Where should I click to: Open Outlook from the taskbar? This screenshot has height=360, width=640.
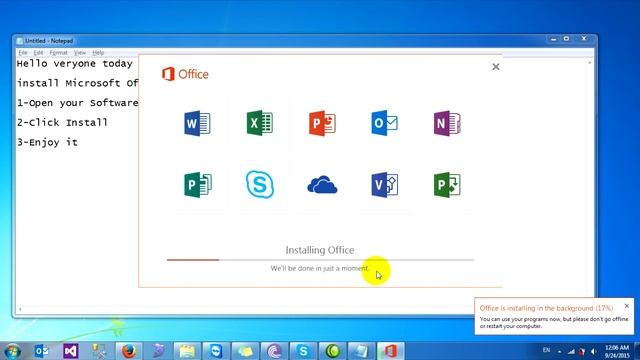42,351
